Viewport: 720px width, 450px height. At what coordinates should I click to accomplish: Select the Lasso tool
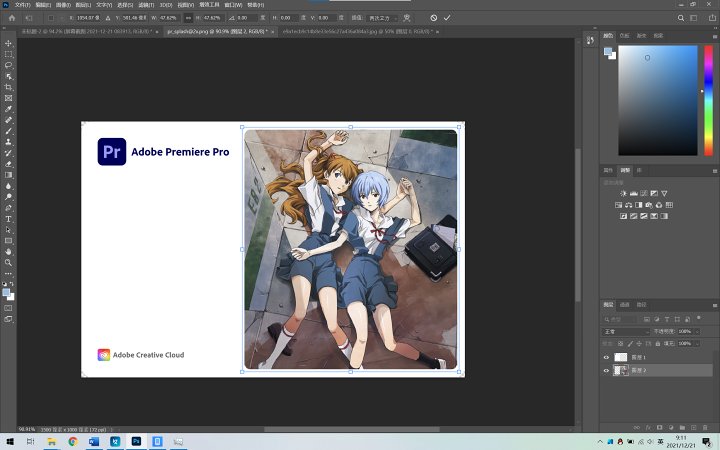pos(8,65)
